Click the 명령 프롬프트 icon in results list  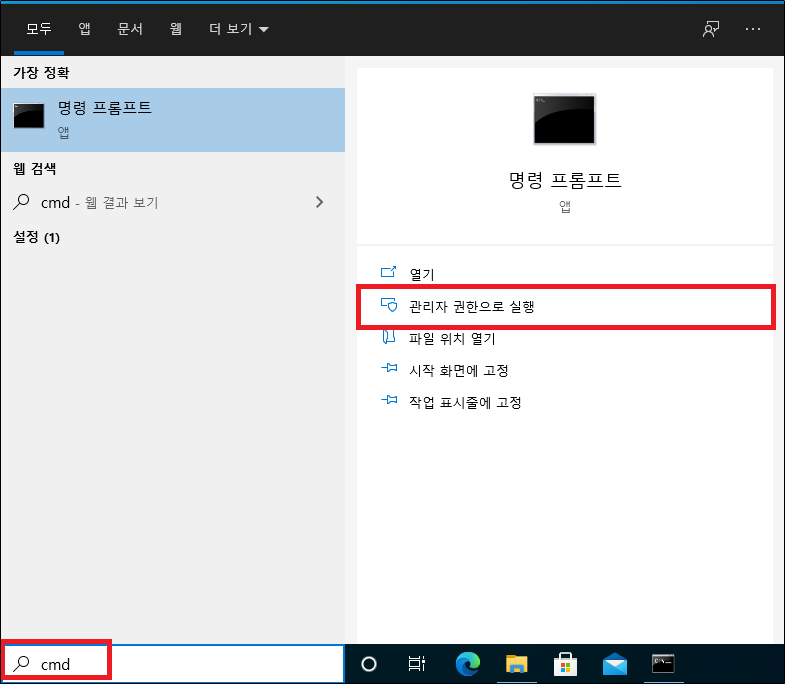pyautogui.click(x=29, y=116)
